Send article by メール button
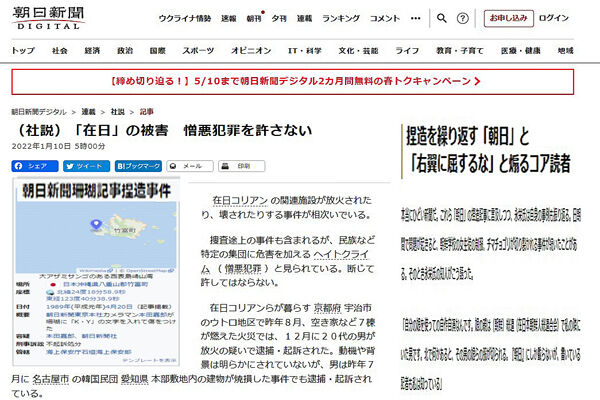The width and height of the screenshot is (600, 400). [x=190, y=166]
